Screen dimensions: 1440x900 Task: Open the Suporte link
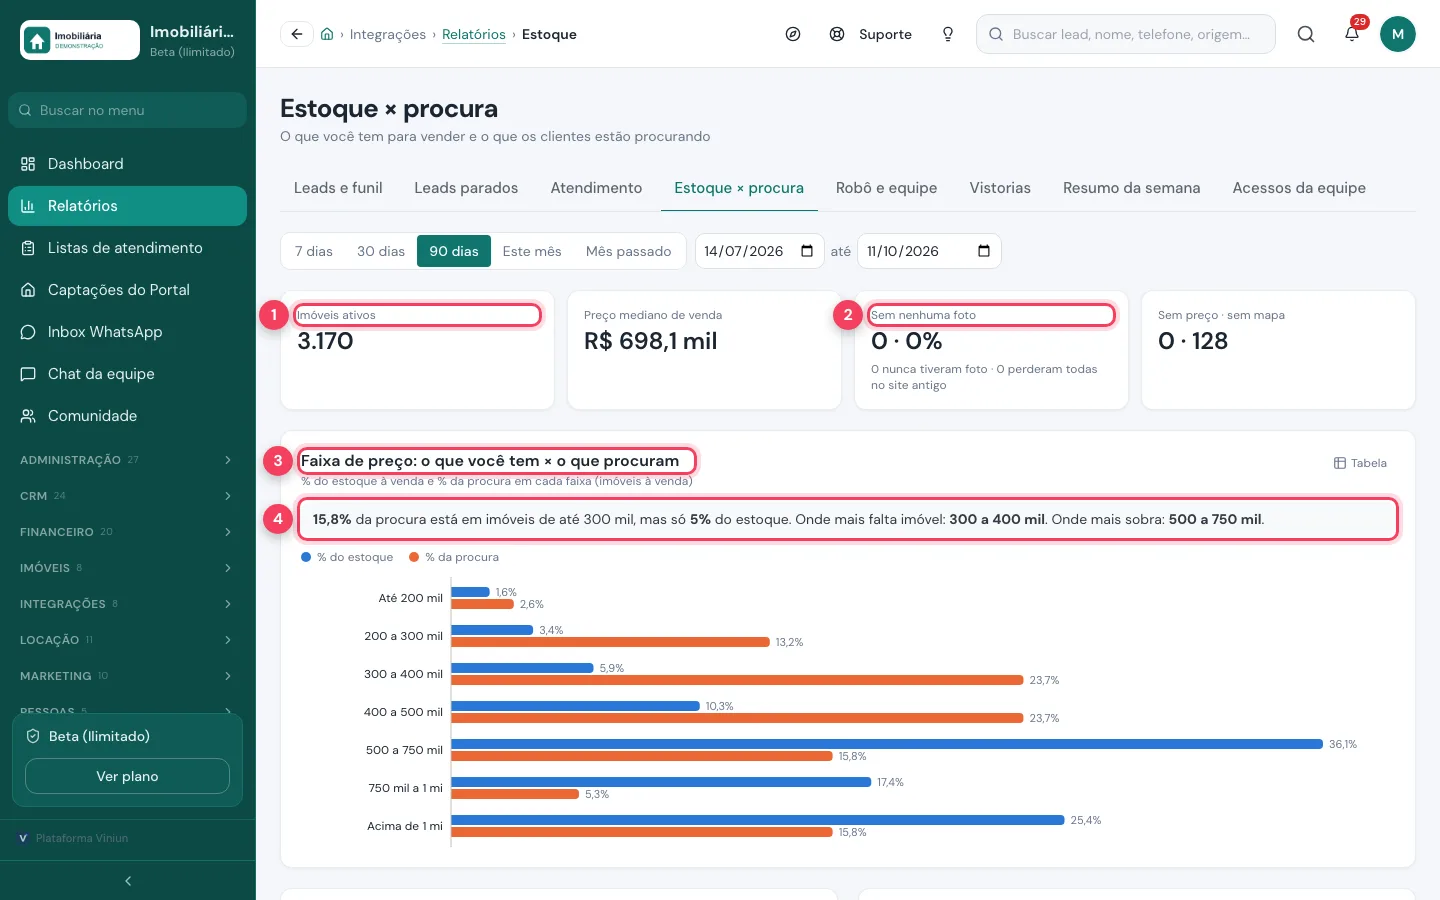tap(871, 34)
